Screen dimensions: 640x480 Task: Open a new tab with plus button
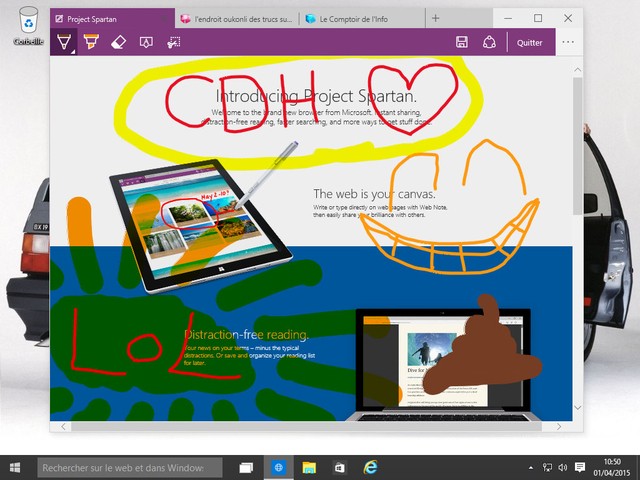[435, 18]
